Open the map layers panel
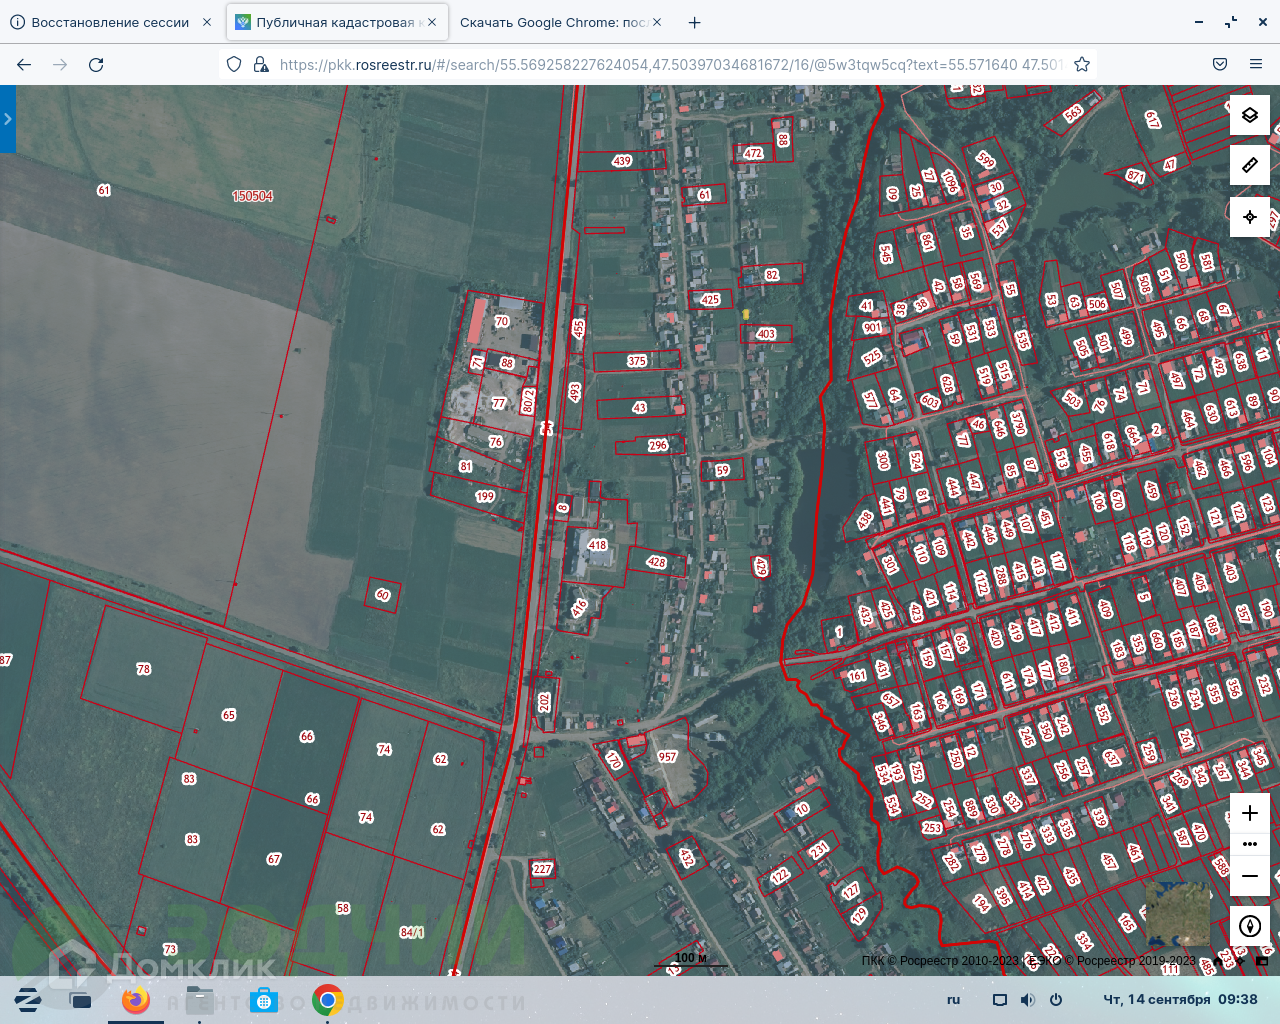The height and width of the screenshot is (1024, 1280). click(x=1249, y=115)
